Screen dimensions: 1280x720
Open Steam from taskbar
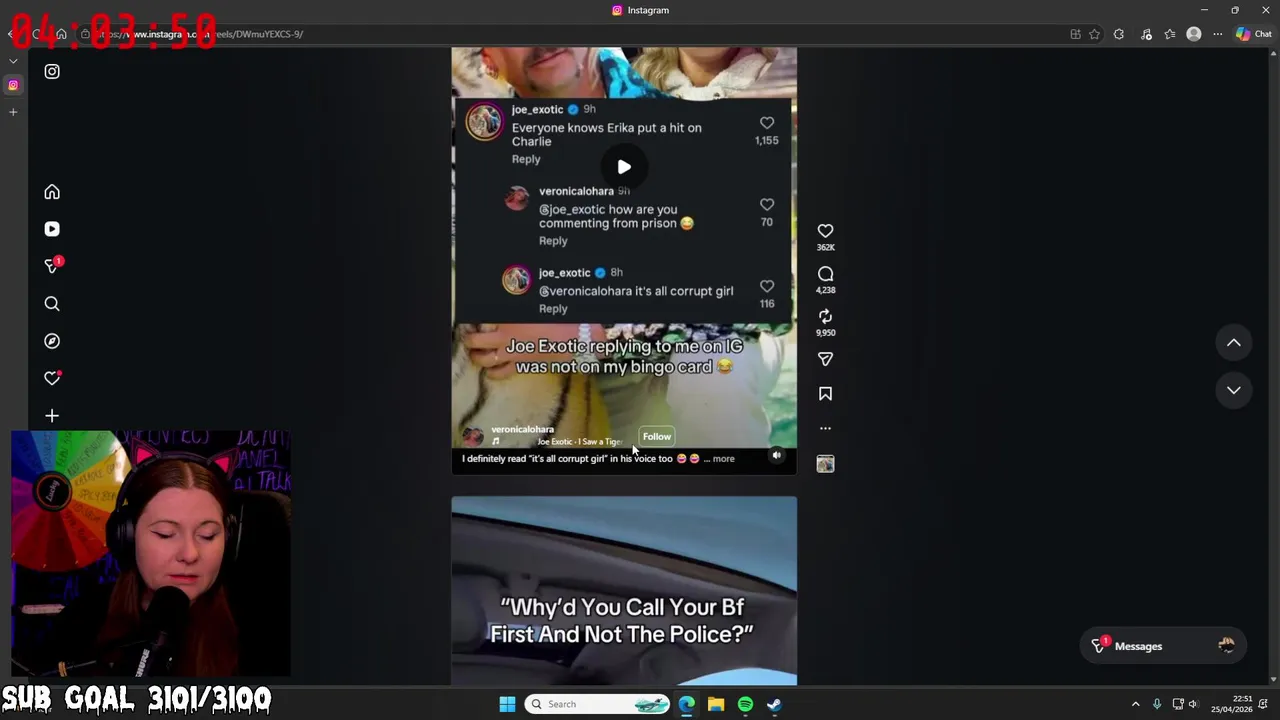[774, 704]
